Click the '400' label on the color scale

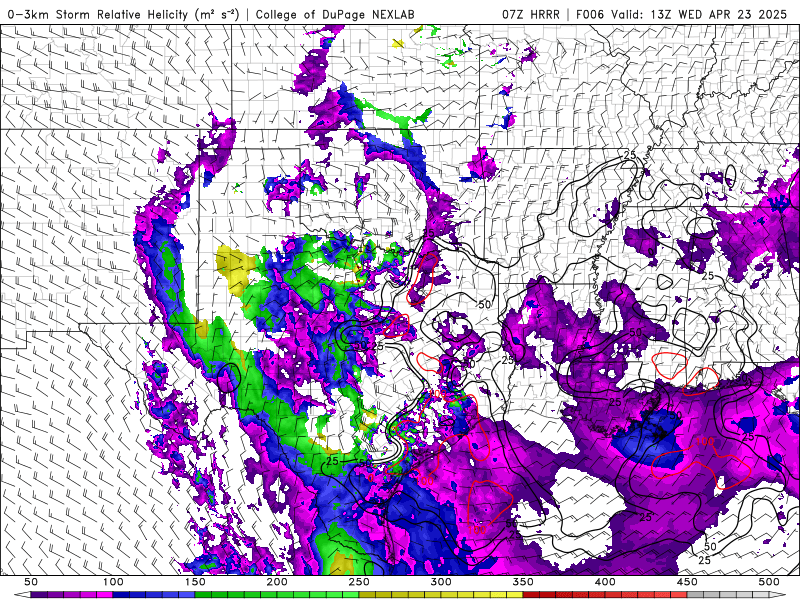[x=605, y=582]
